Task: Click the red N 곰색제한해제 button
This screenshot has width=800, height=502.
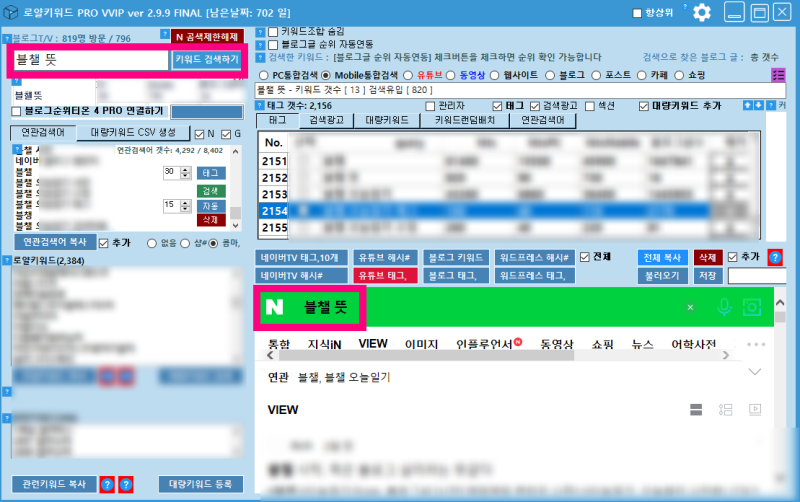Action: point(207,37)
